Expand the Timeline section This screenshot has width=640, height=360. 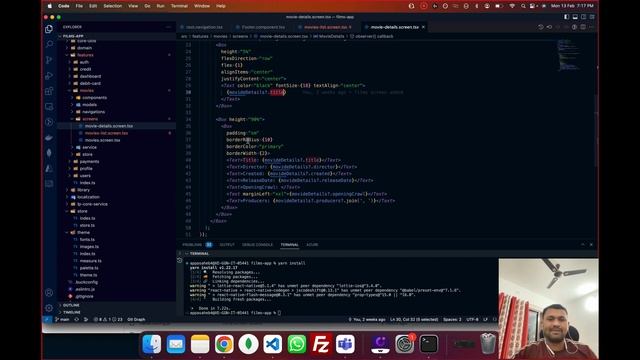click(x=116, y=312)
